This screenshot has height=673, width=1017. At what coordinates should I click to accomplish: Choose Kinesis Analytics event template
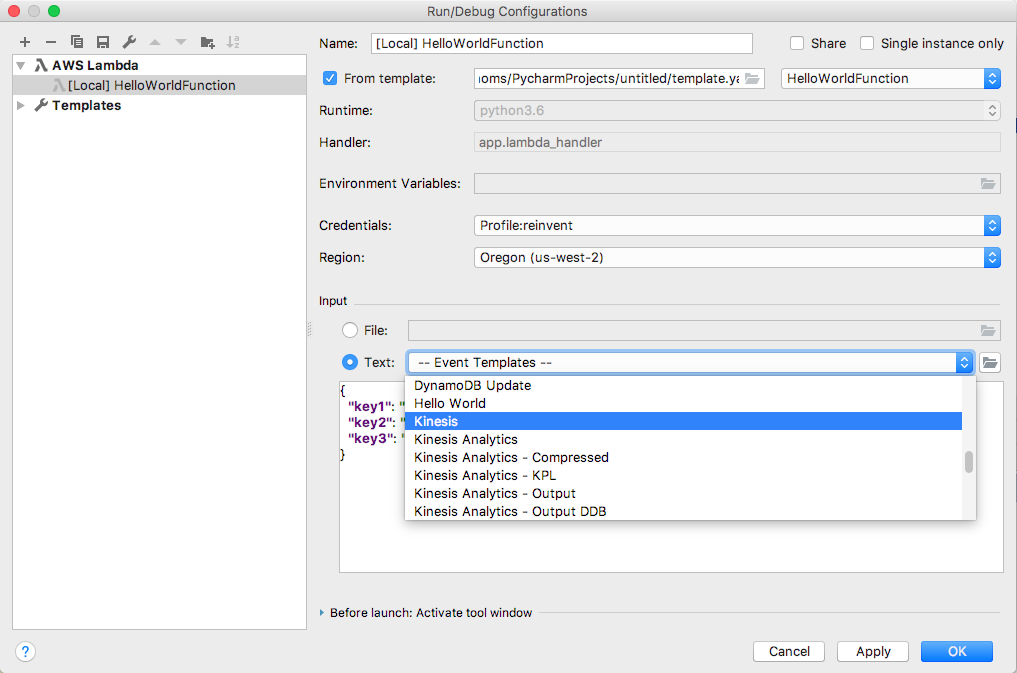pos(684,440)
